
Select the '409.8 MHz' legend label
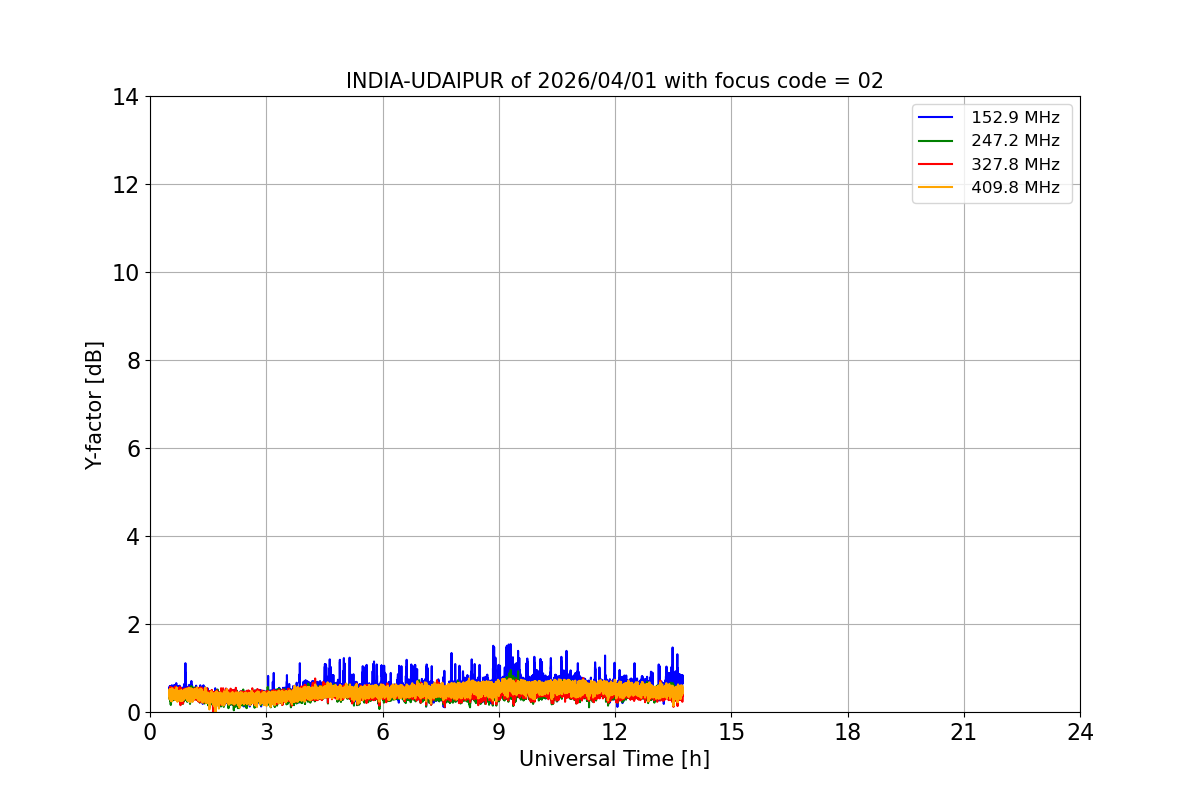point(1015,187)
